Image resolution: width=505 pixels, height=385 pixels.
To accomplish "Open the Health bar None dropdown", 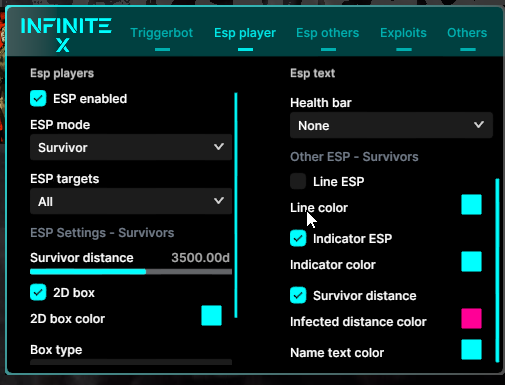I will click(391, 125).
